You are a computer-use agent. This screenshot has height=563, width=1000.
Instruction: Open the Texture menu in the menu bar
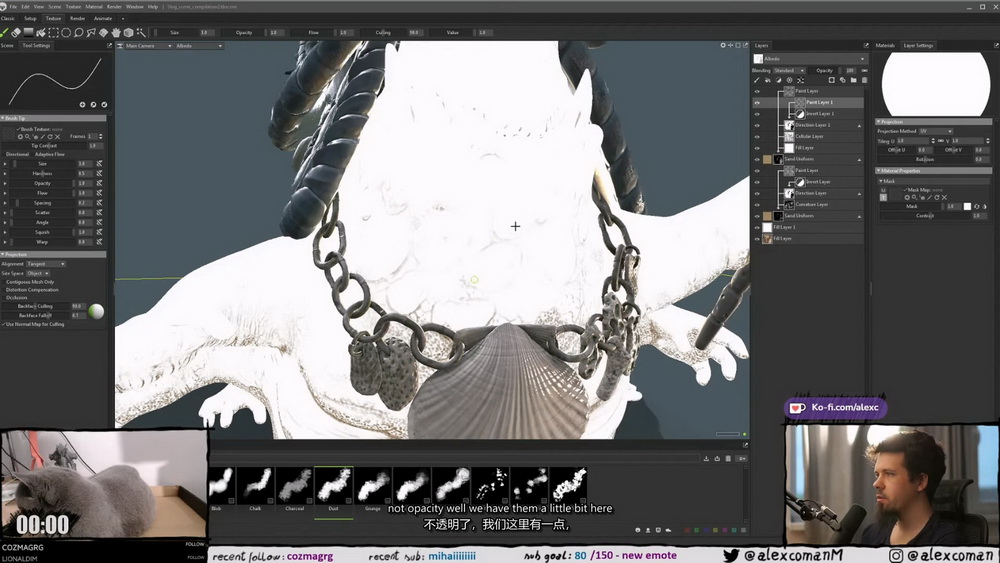click(x=73, y=6)
